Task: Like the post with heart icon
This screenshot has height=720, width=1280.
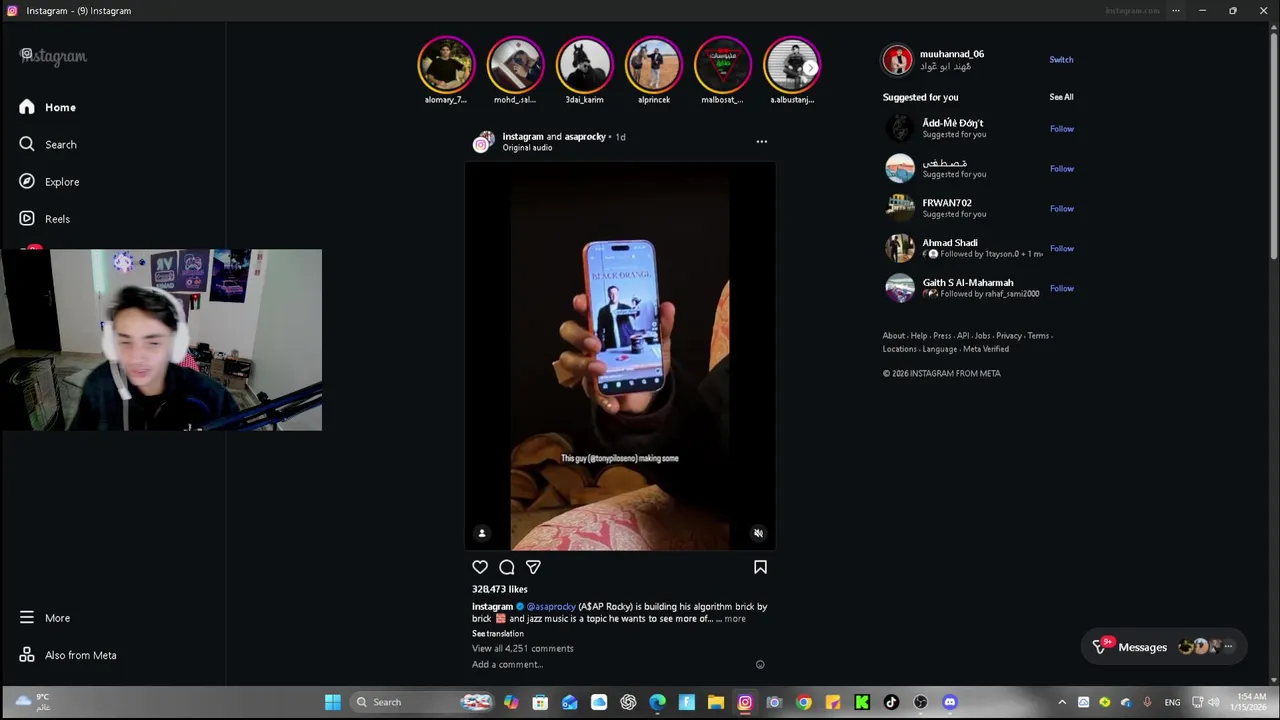Action: (x=480, y=567)
